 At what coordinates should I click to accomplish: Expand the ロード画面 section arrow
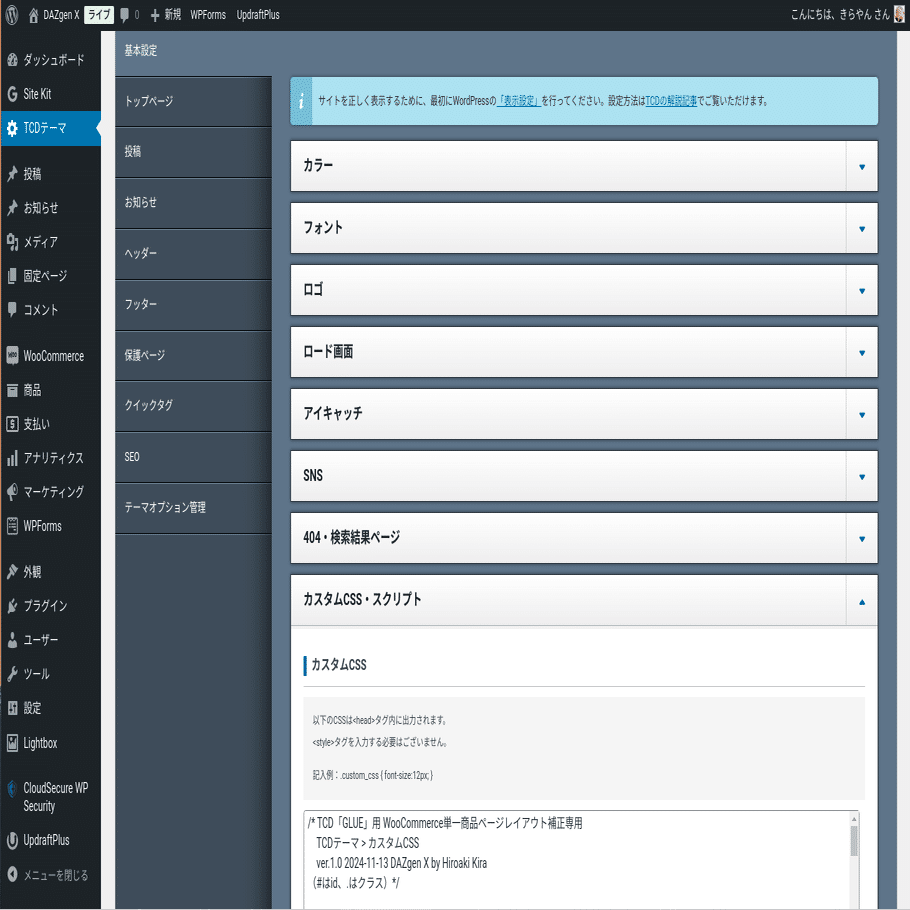click(x=862, y=353)
